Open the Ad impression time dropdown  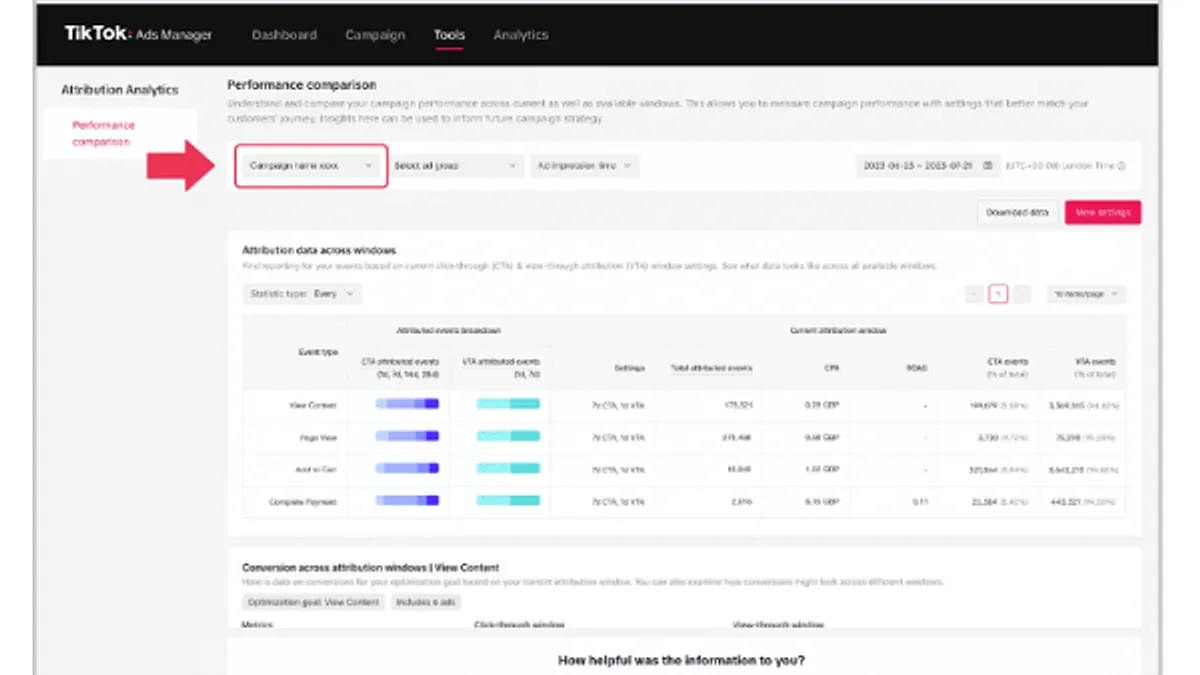coord(585,166)
